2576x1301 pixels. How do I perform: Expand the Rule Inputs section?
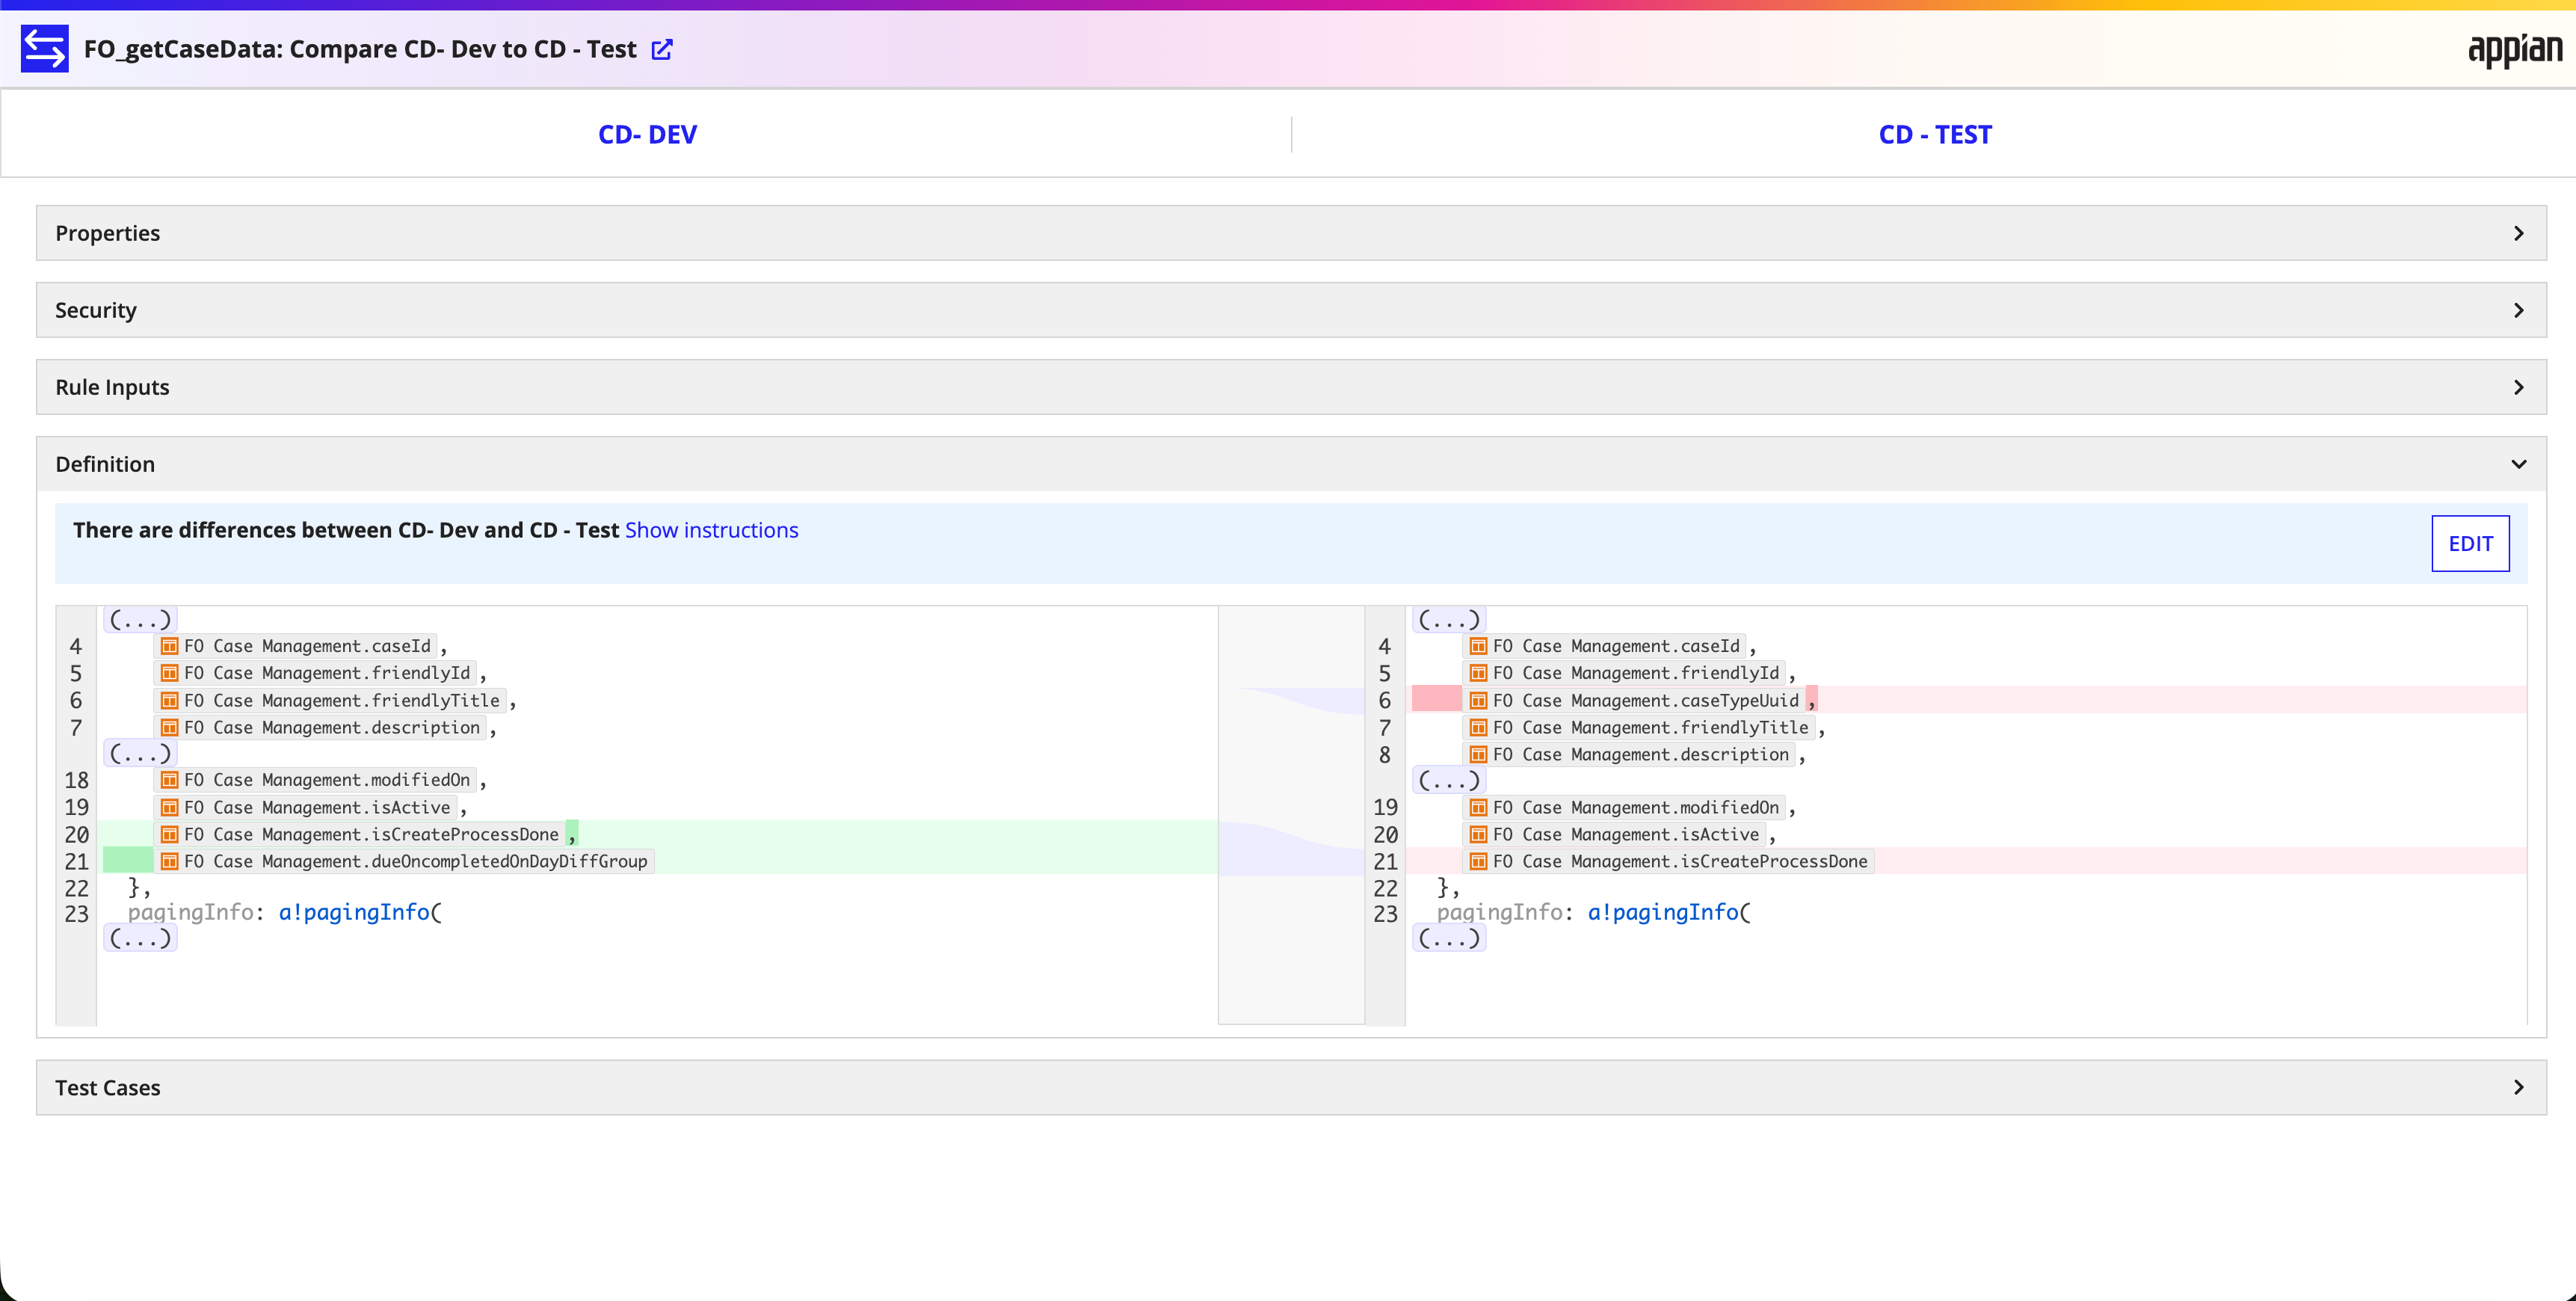pyautogui.click(x=1291, y=387)
